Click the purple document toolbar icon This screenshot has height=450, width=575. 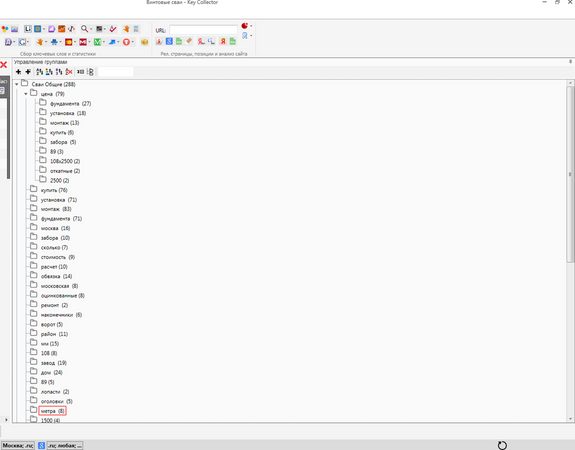click(52, 29)
